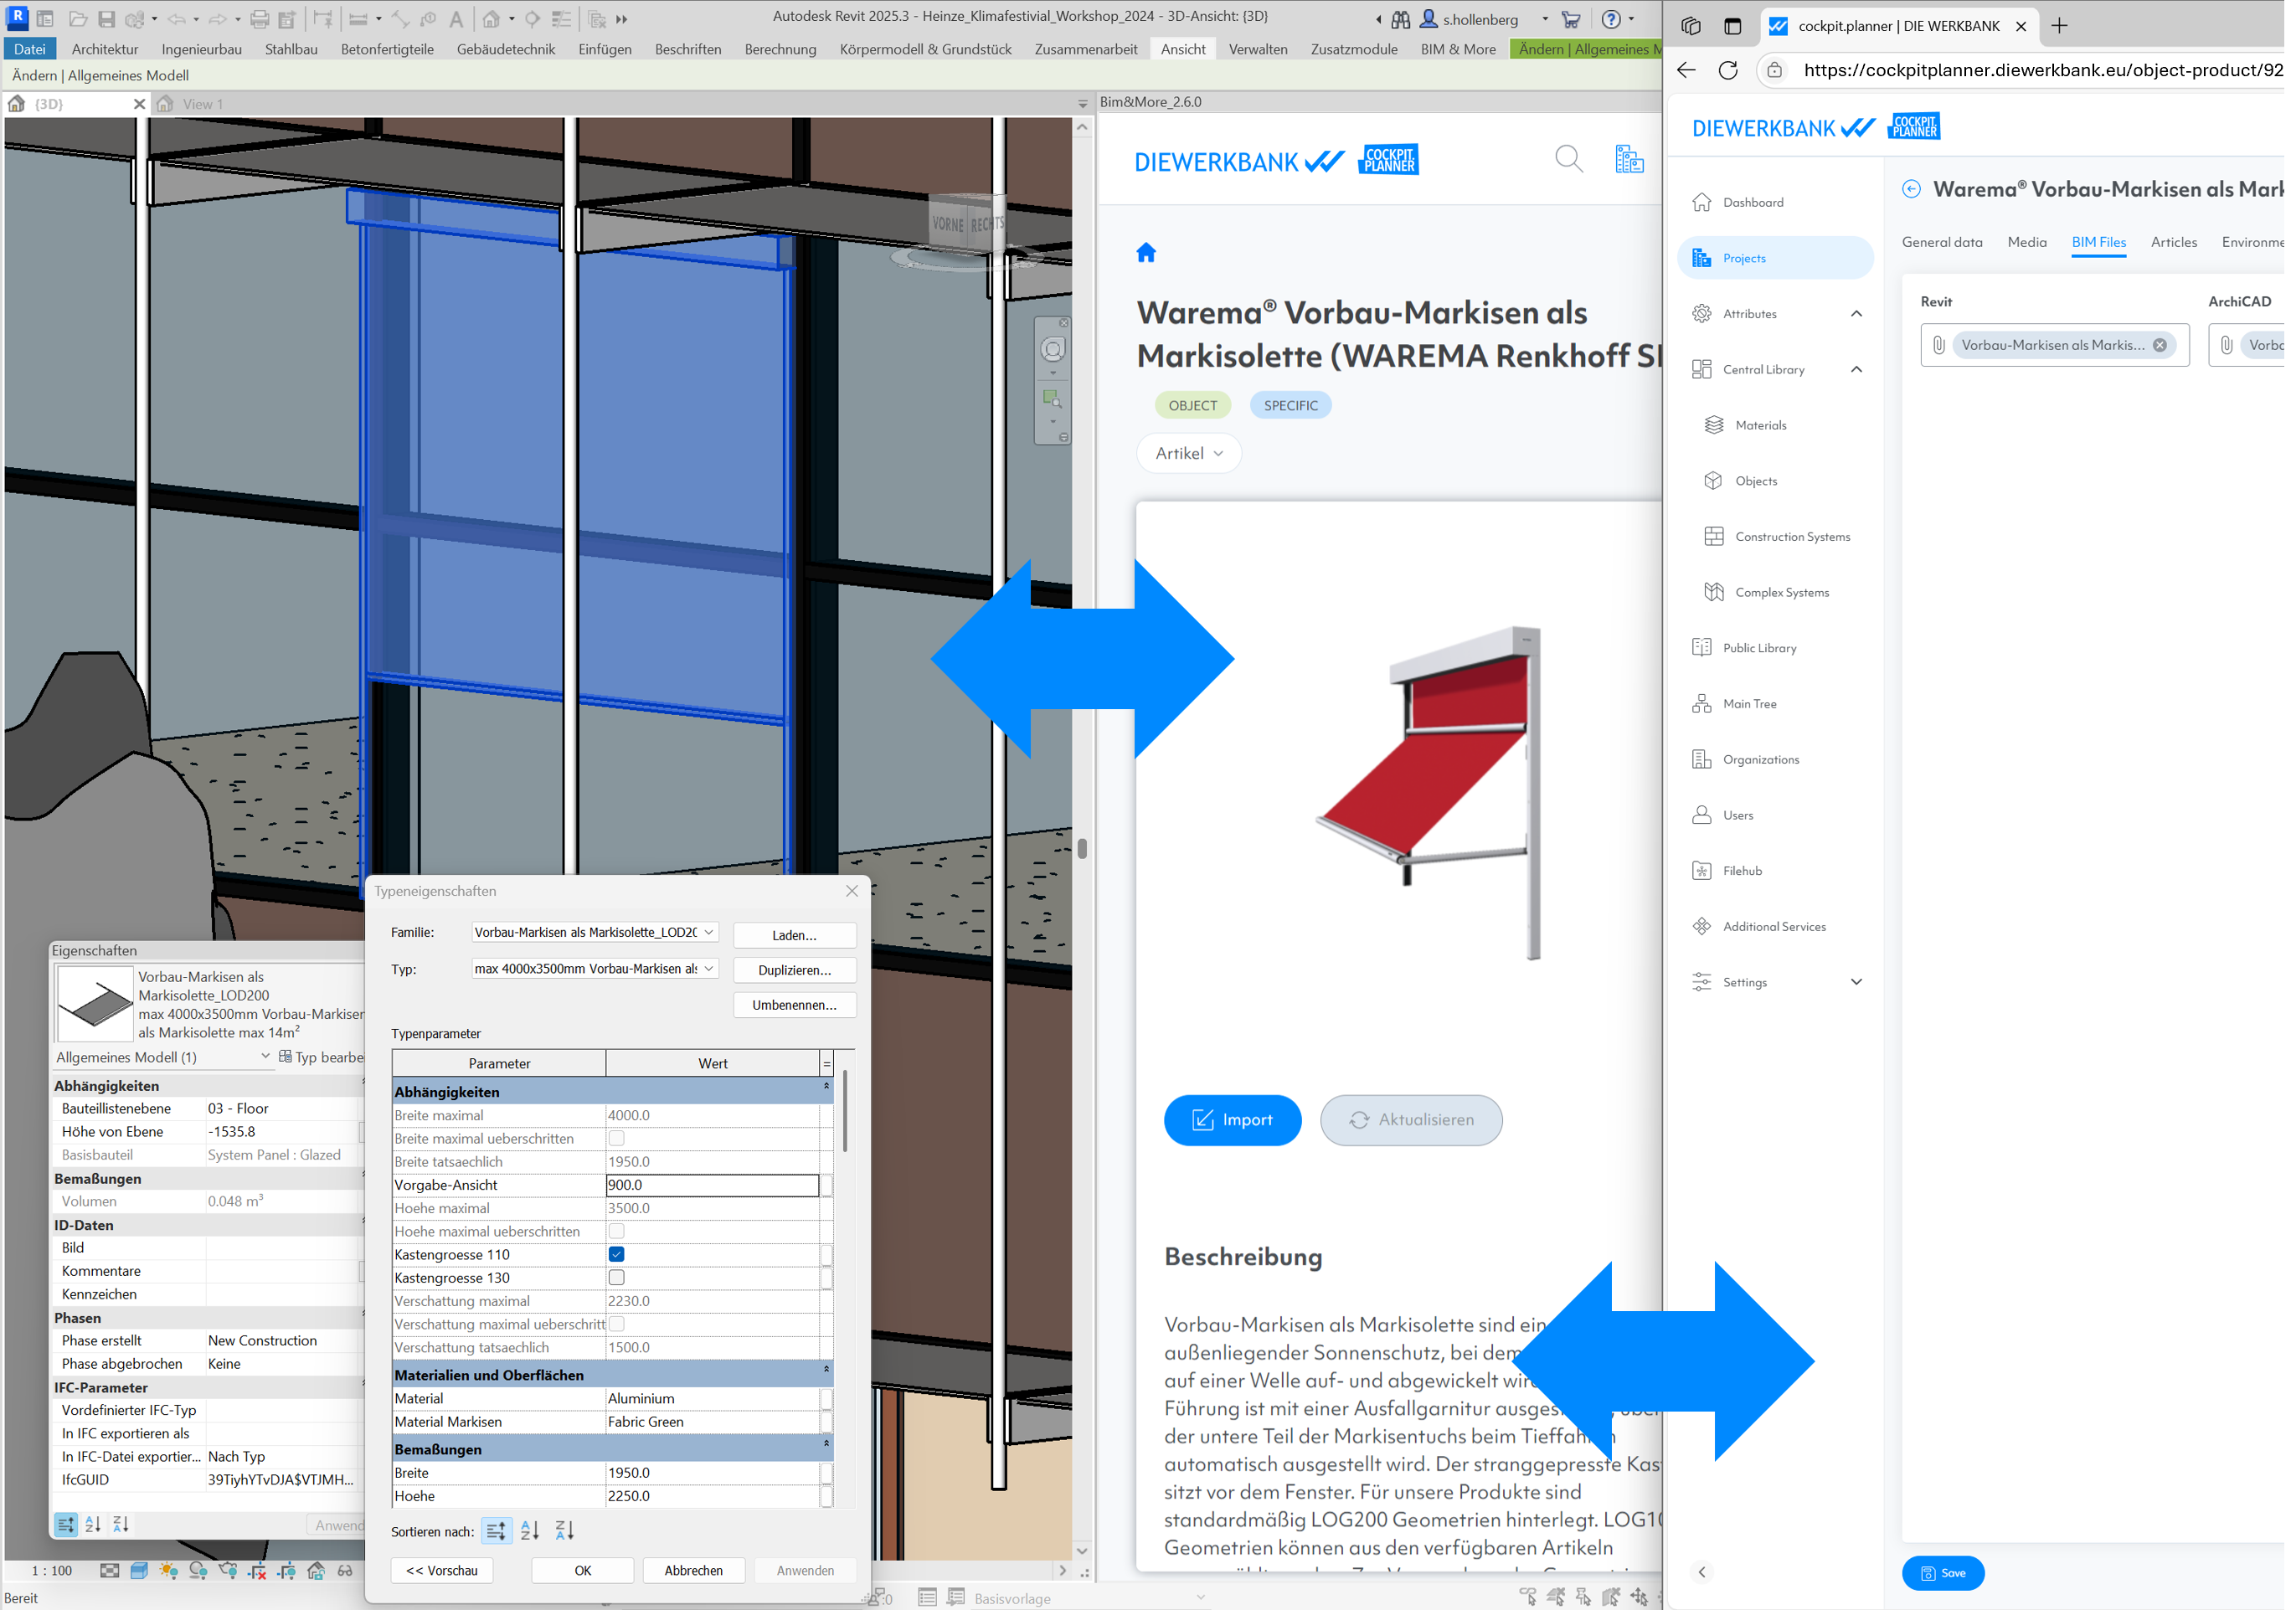Click the Save button in Cockpit Planner
Screen dimensions: 2296x1610
1943,1574
